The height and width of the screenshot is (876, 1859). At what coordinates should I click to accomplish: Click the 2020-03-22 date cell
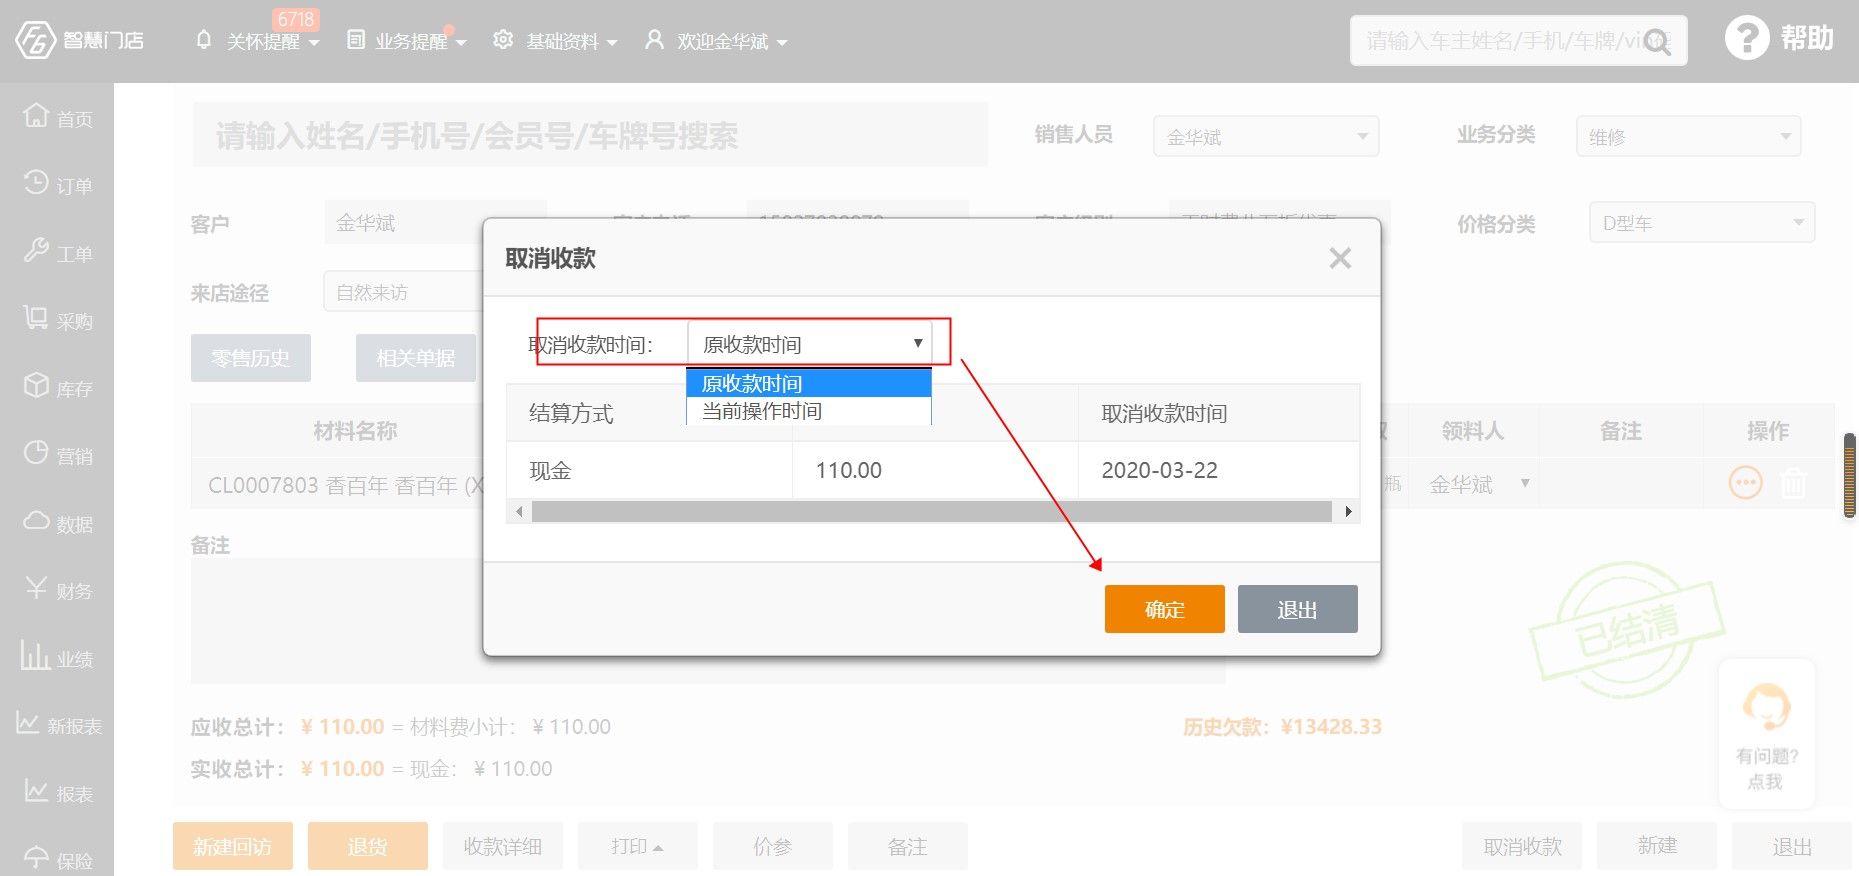(1218, 470)
